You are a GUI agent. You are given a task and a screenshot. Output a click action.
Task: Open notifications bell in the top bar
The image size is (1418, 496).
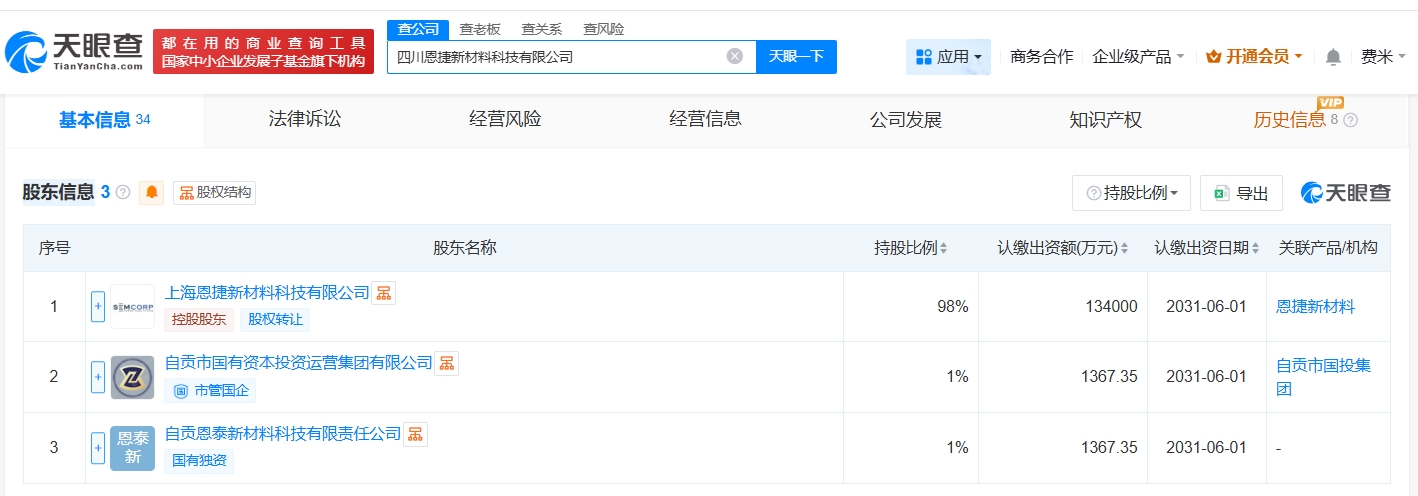coord(1333,57)
